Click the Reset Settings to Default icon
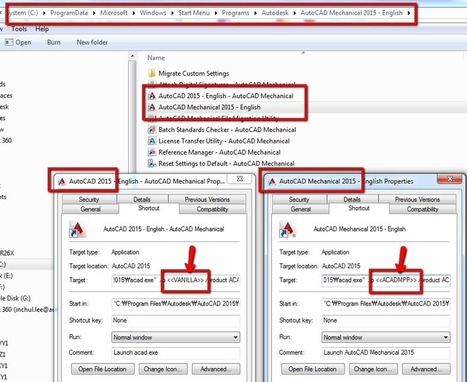This screenshot has height=382, width=467. coord(152,164)
